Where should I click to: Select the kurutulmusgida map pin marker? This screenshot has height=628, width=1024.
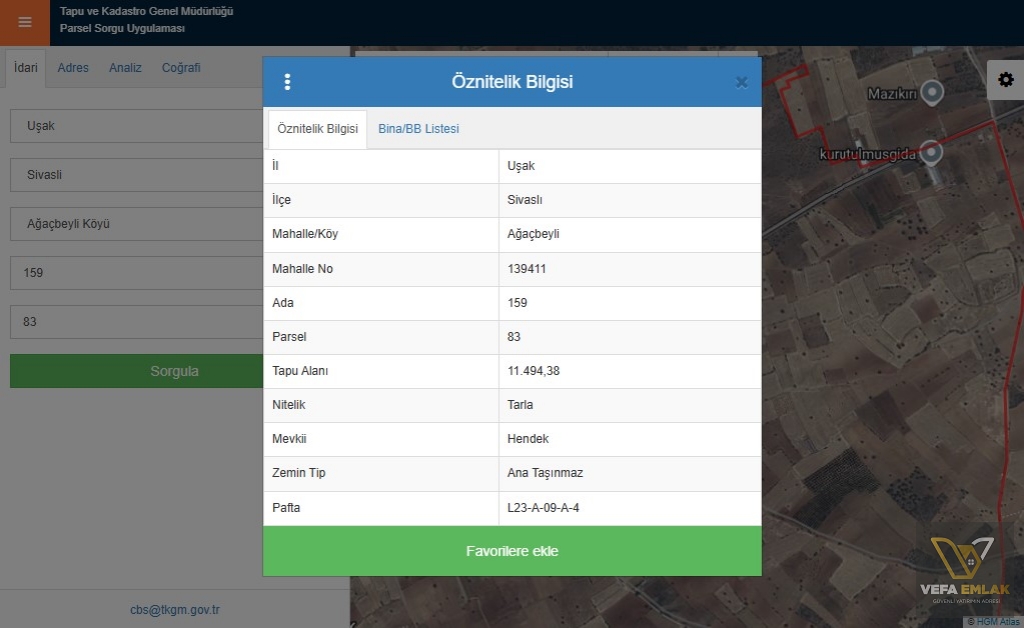click(931, 153)
